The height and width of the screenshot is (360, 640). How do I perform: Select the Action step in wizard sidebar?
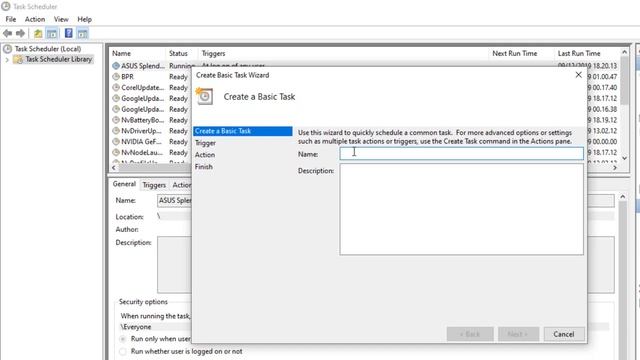pyautogui.click(x=205, y=155)
